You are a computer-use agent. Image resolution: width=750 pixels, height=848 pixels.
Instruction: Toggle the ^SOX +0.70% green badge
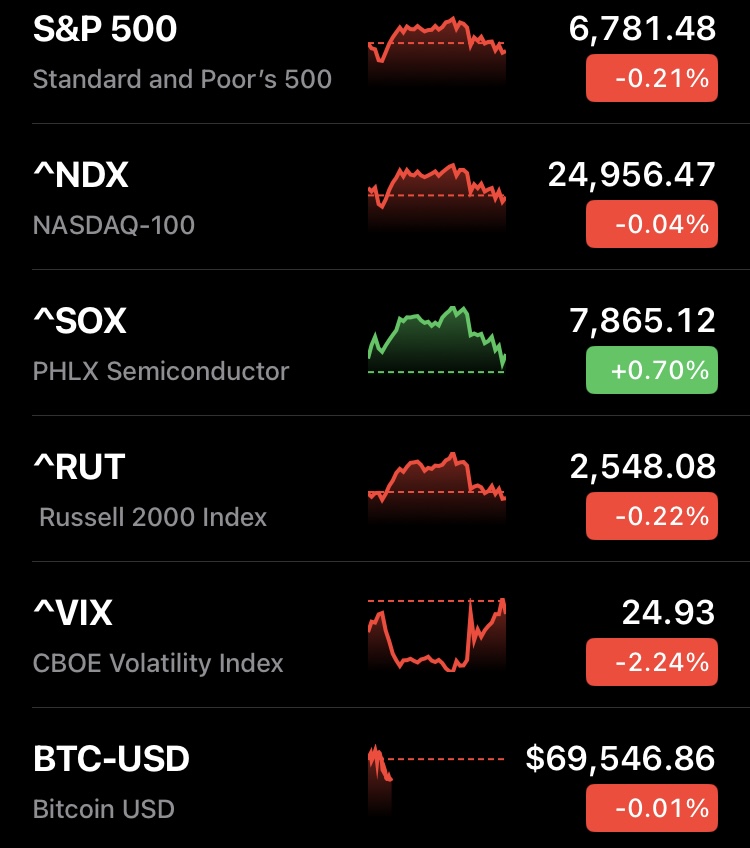tap(651, 370)
